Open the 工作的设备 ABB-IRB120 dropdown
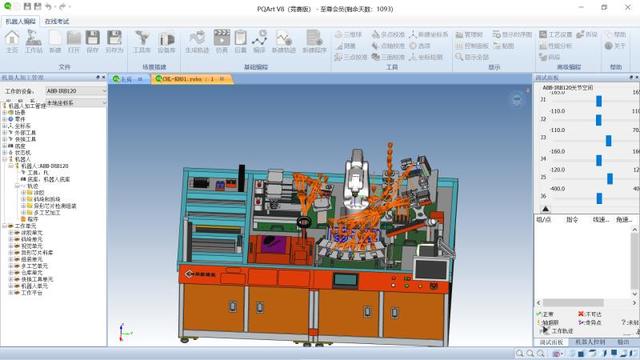This screenshot has width=640, height=360. (76, 91)
